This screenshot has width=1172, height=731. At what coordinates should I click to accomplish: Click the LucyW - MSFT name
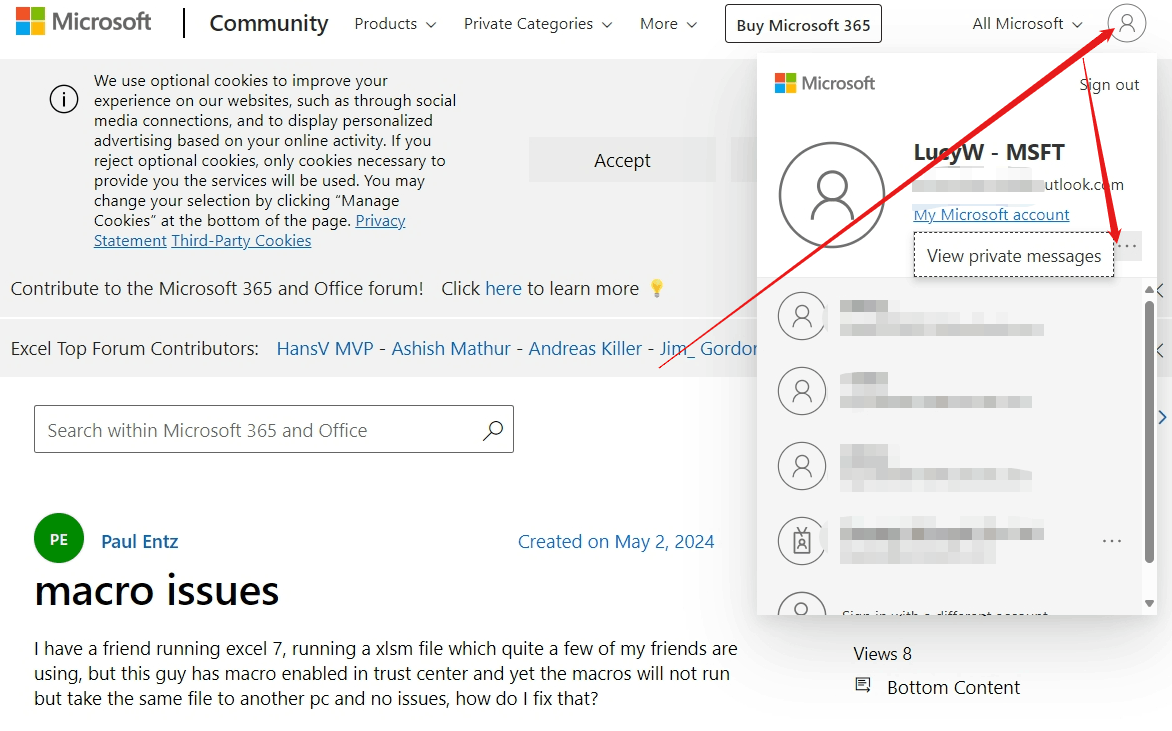coord(989,152)
